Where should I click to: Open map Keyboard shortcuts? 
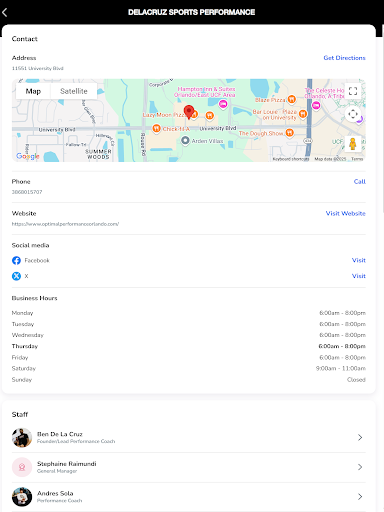click(291, 159)
